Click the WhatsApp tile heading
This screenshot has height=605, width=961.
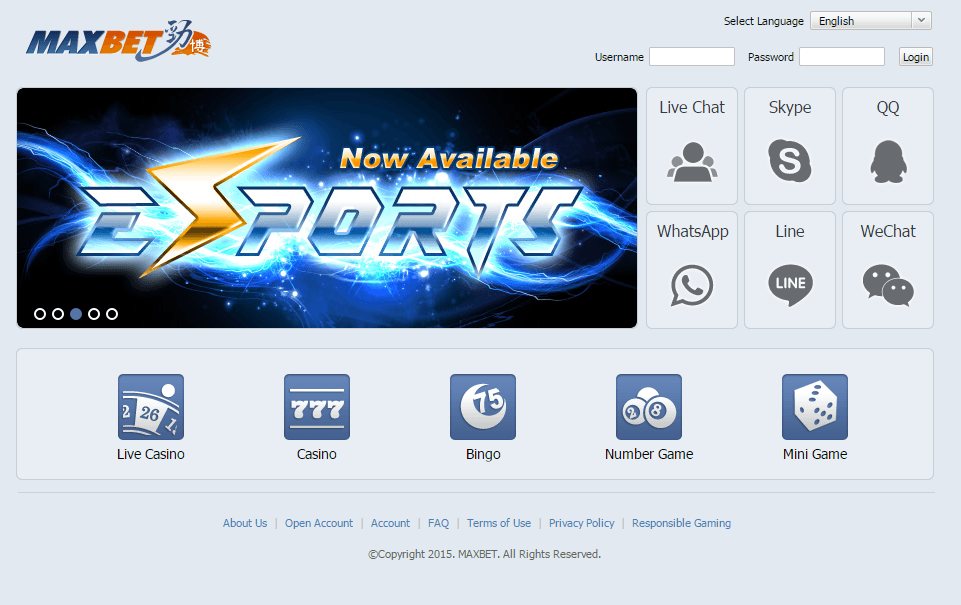coord(693,232)
